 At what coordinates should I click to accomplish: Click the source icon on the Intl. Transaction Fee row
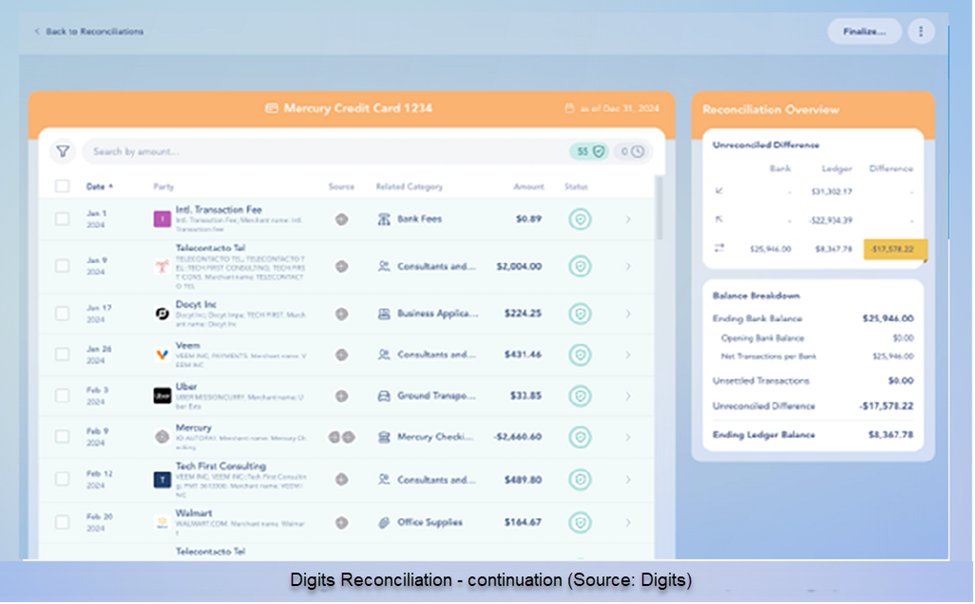[x=341, y=219]
